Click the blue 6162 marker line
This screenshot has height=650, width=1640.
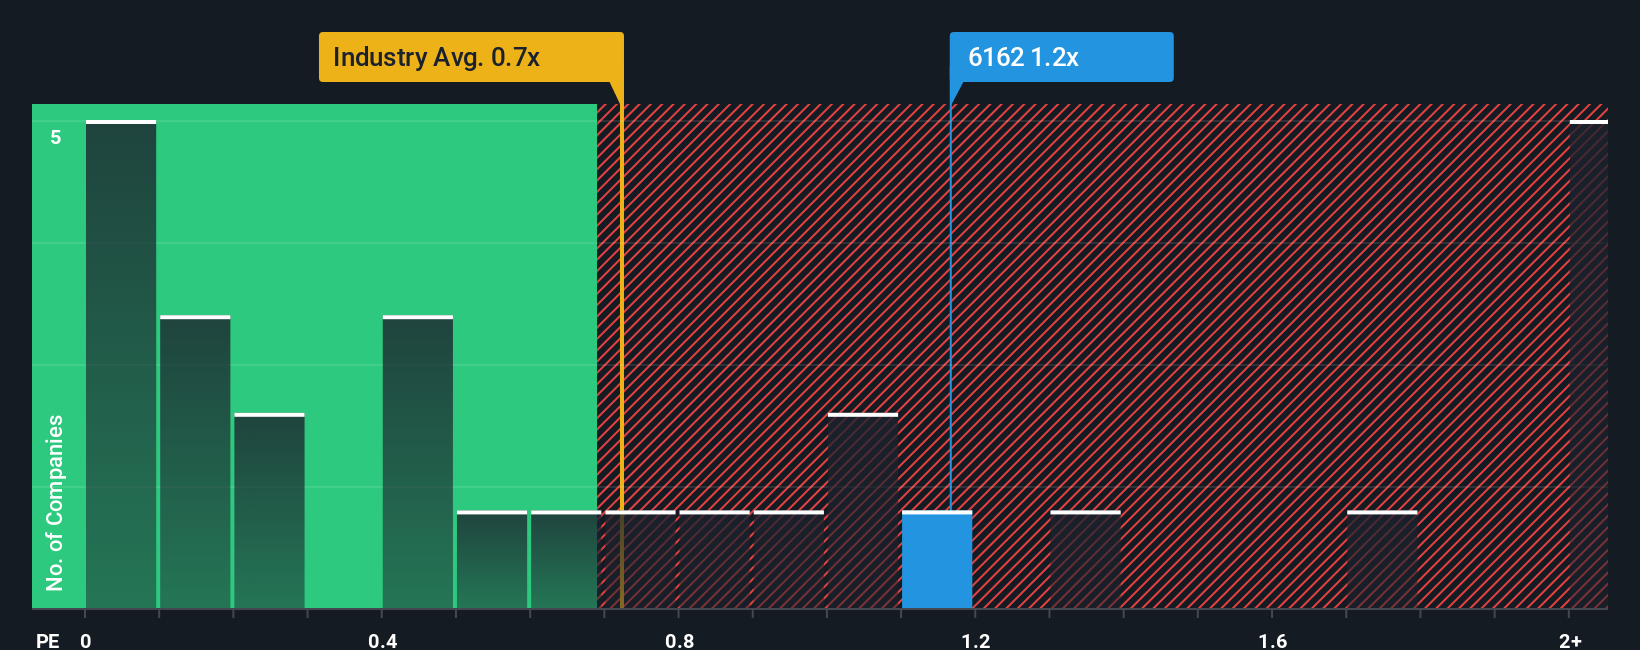coord(950,307)
